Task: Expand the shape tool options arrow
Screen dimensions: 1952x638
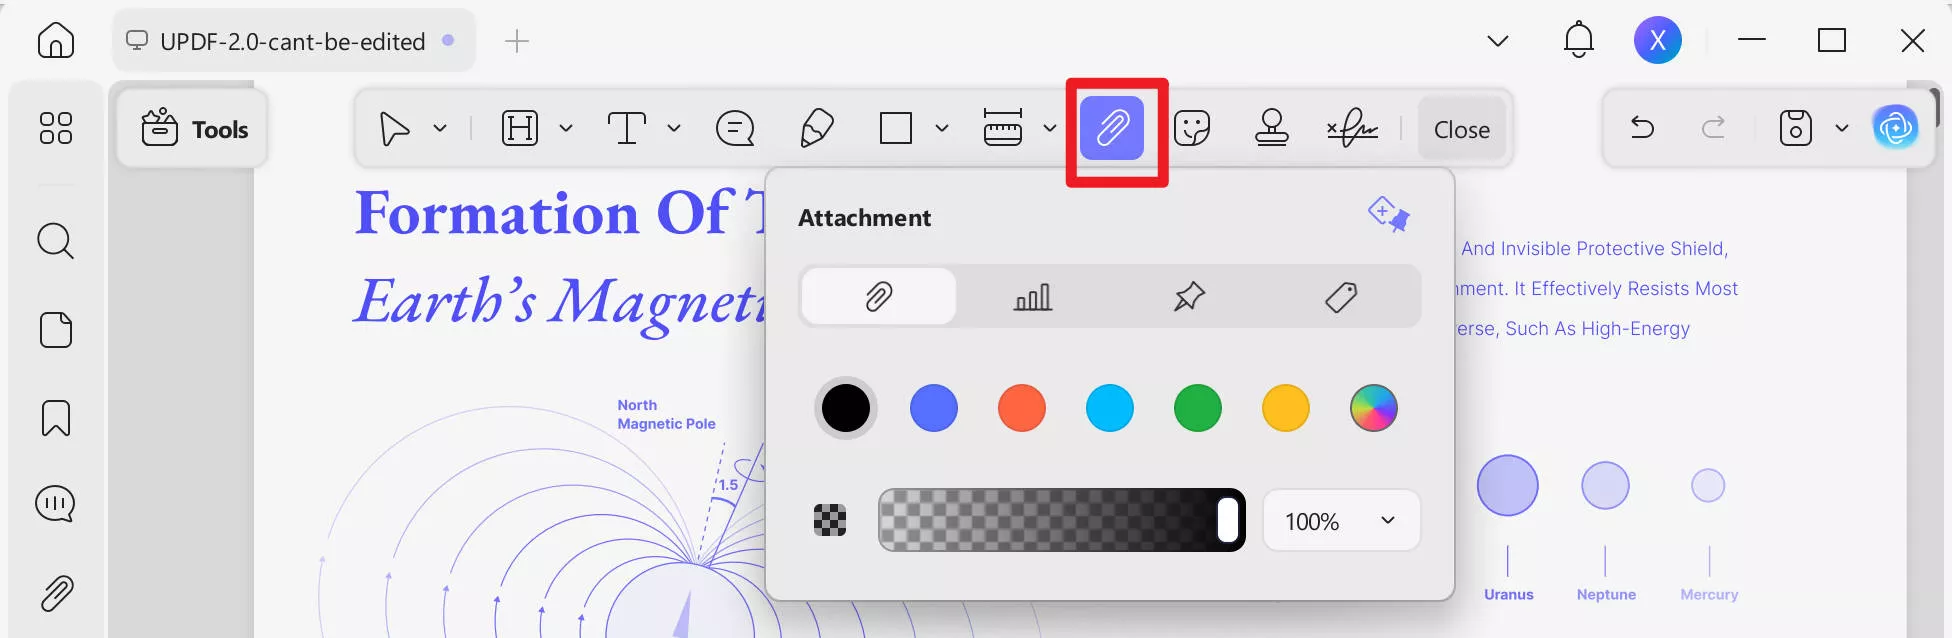Action: [x=942, y=128]
